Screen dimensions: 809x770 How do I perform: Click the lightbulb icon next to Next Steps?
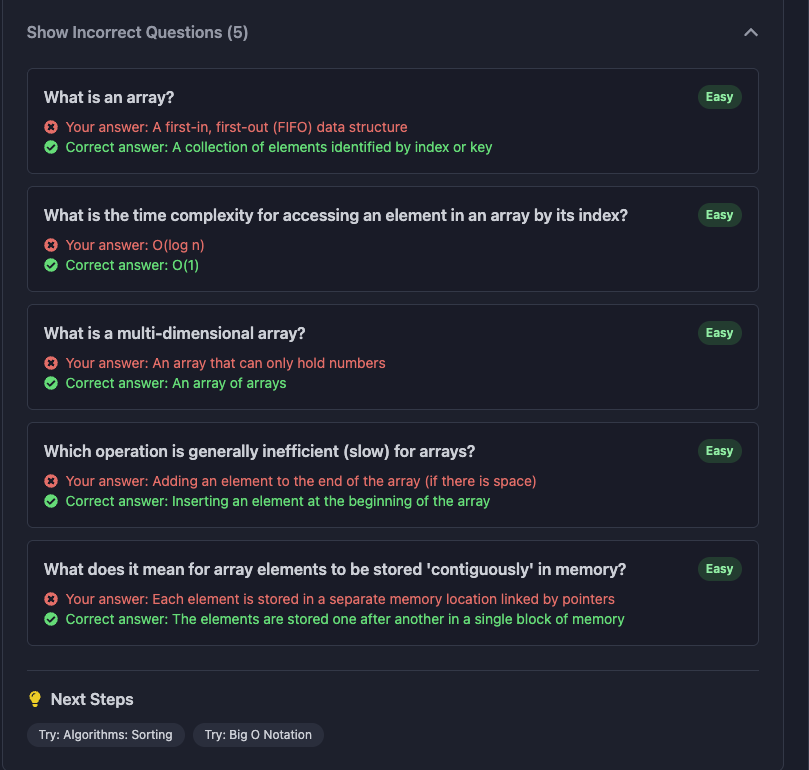[x=35, y=699]
